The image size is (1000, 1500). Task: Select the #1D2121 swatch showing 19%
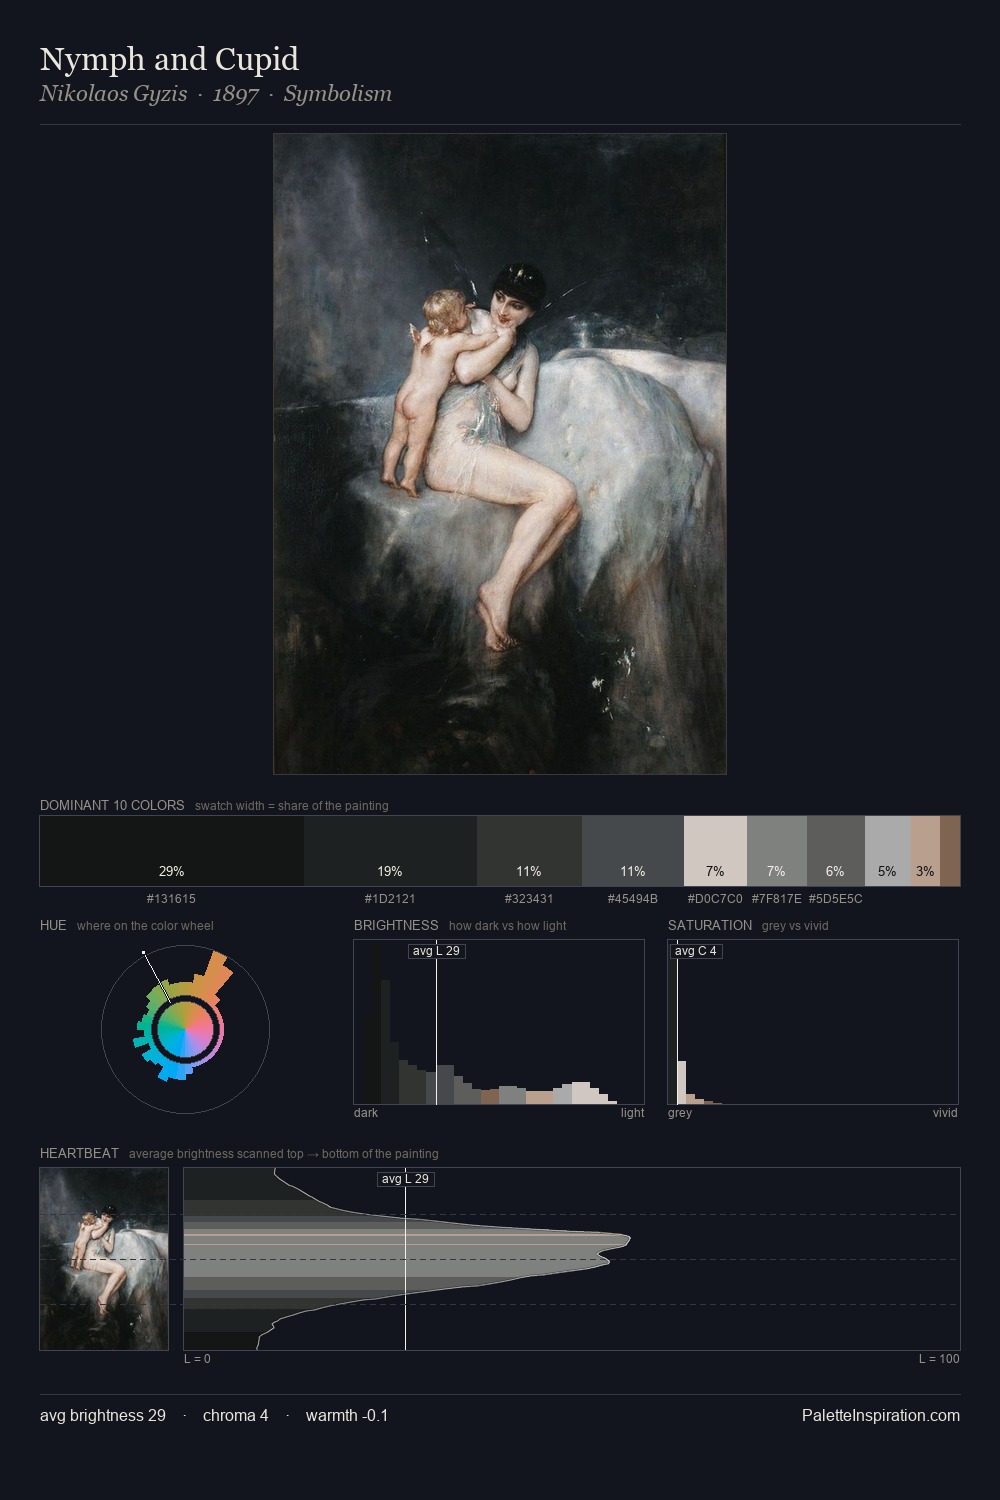click(x=390, y=851)
